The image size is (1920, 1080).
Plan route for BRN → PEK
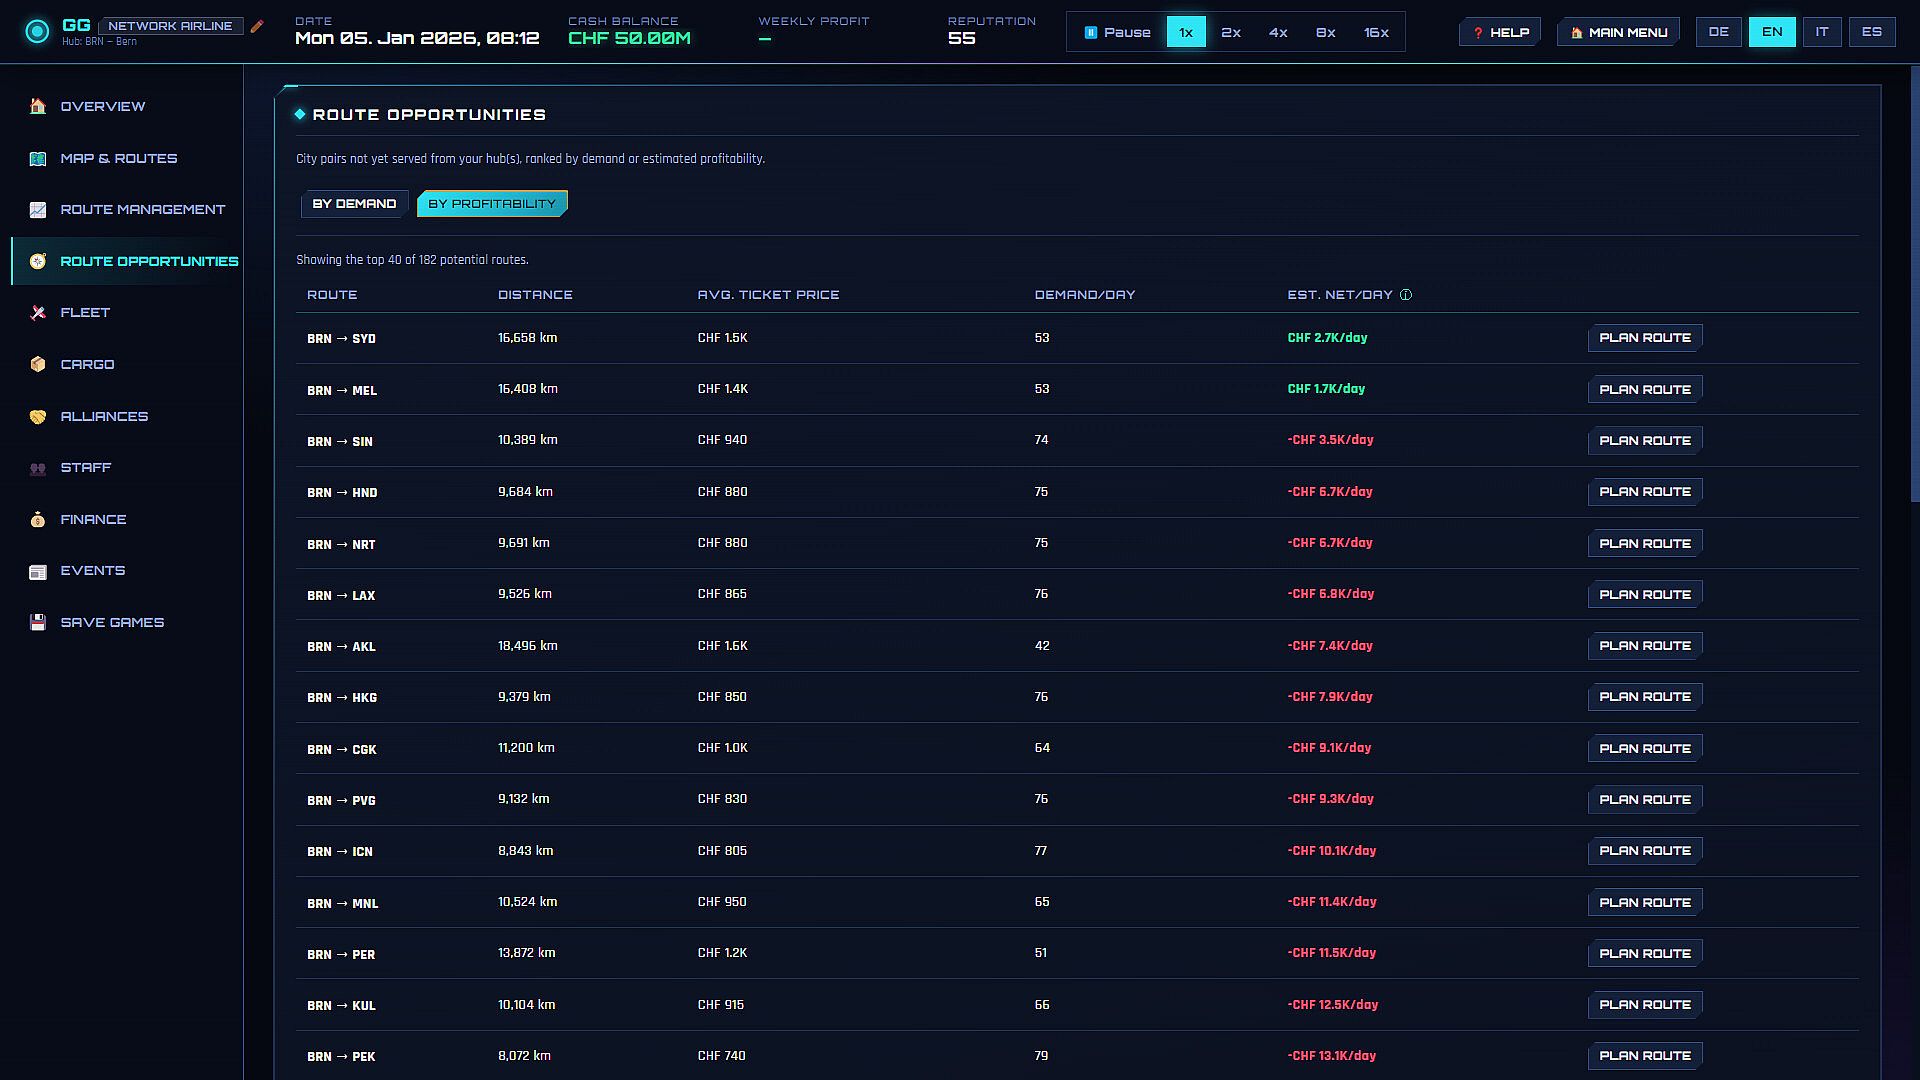[x=1645, y=1056]
